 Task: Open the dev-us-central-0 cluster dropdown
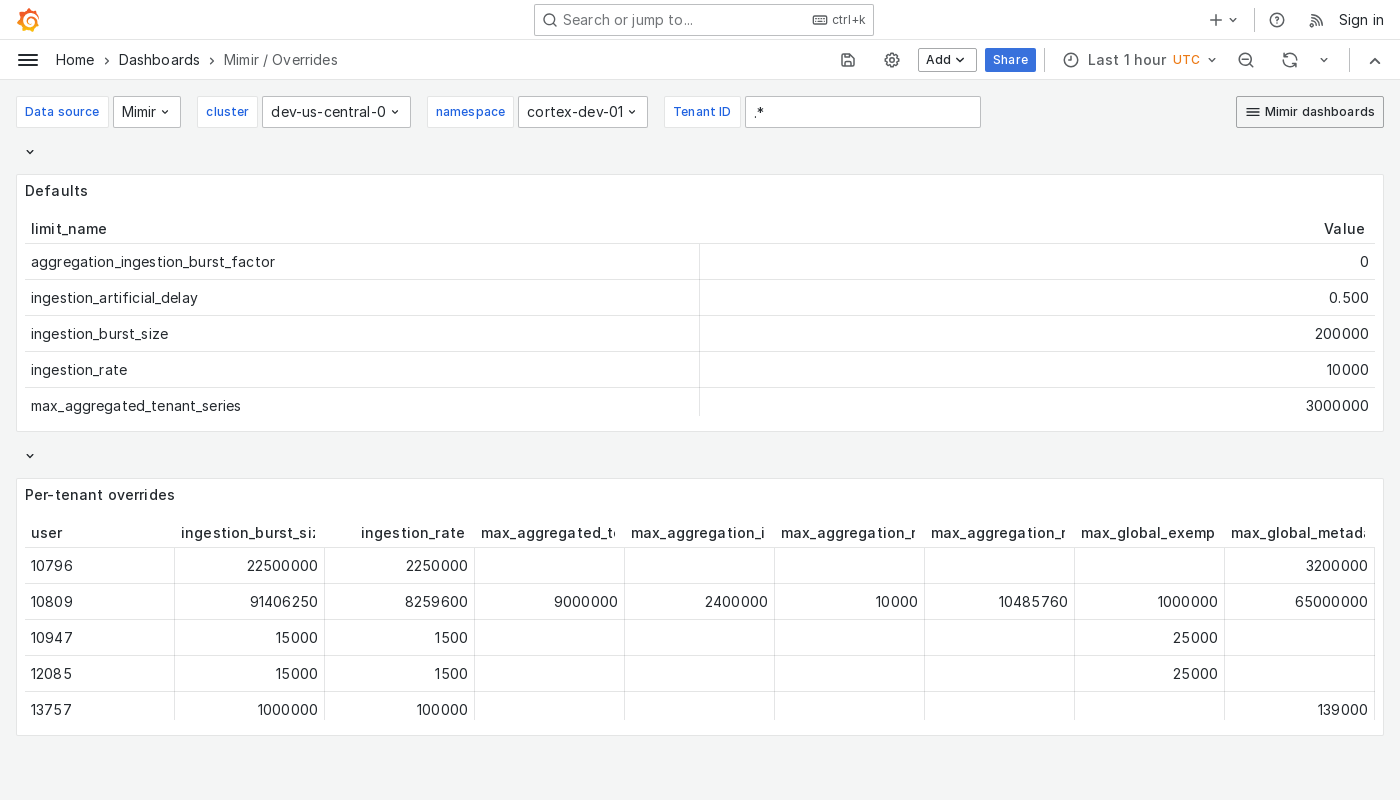pyautogui.click(x=336, y=112)
